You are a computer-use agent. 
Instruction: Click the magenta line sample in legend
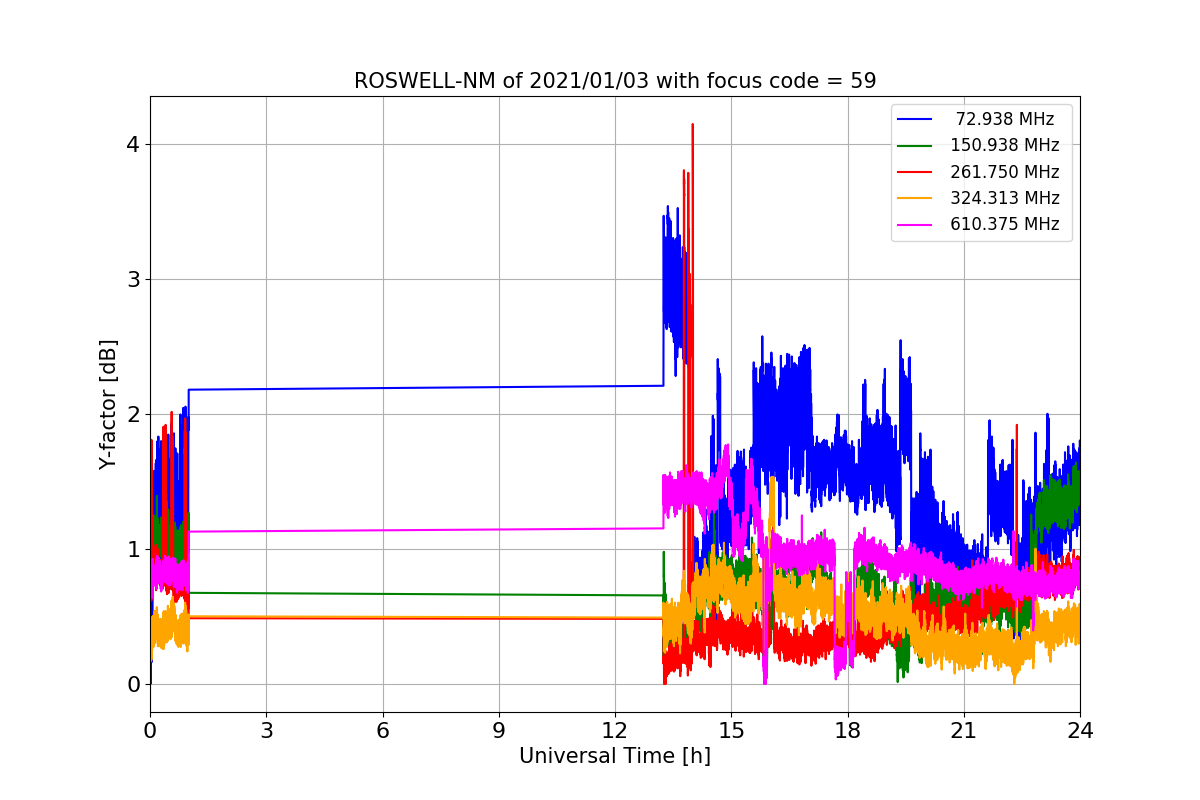[916, 224]
